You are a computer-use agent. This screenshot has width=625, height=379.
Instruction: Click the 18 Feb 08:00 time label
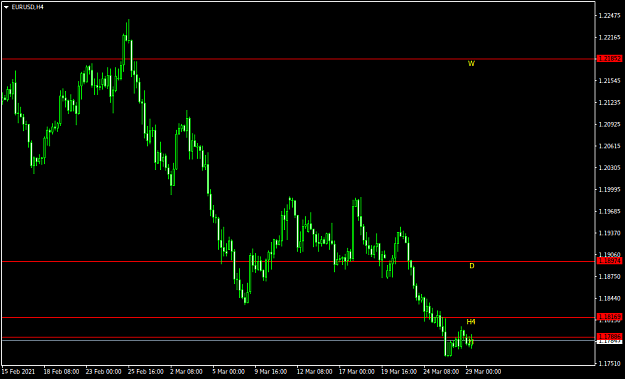point(61,372)
